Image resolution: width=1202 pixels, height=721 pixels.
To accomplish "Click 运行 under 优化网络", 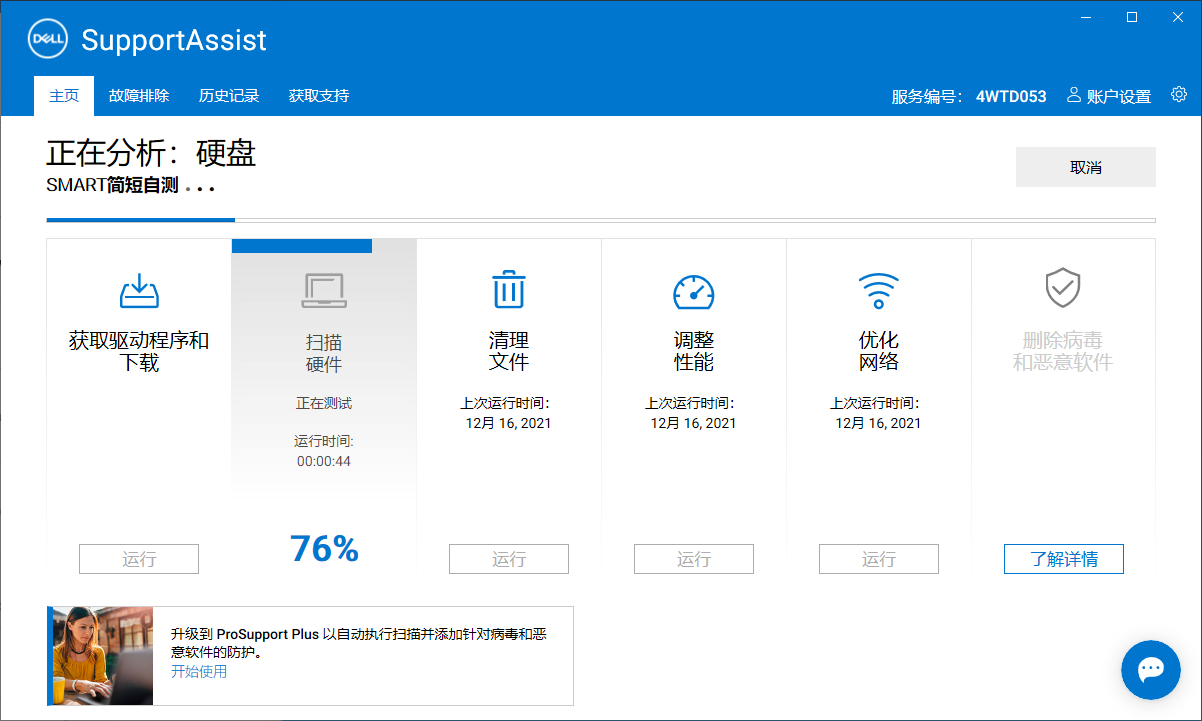I will 879,559.
